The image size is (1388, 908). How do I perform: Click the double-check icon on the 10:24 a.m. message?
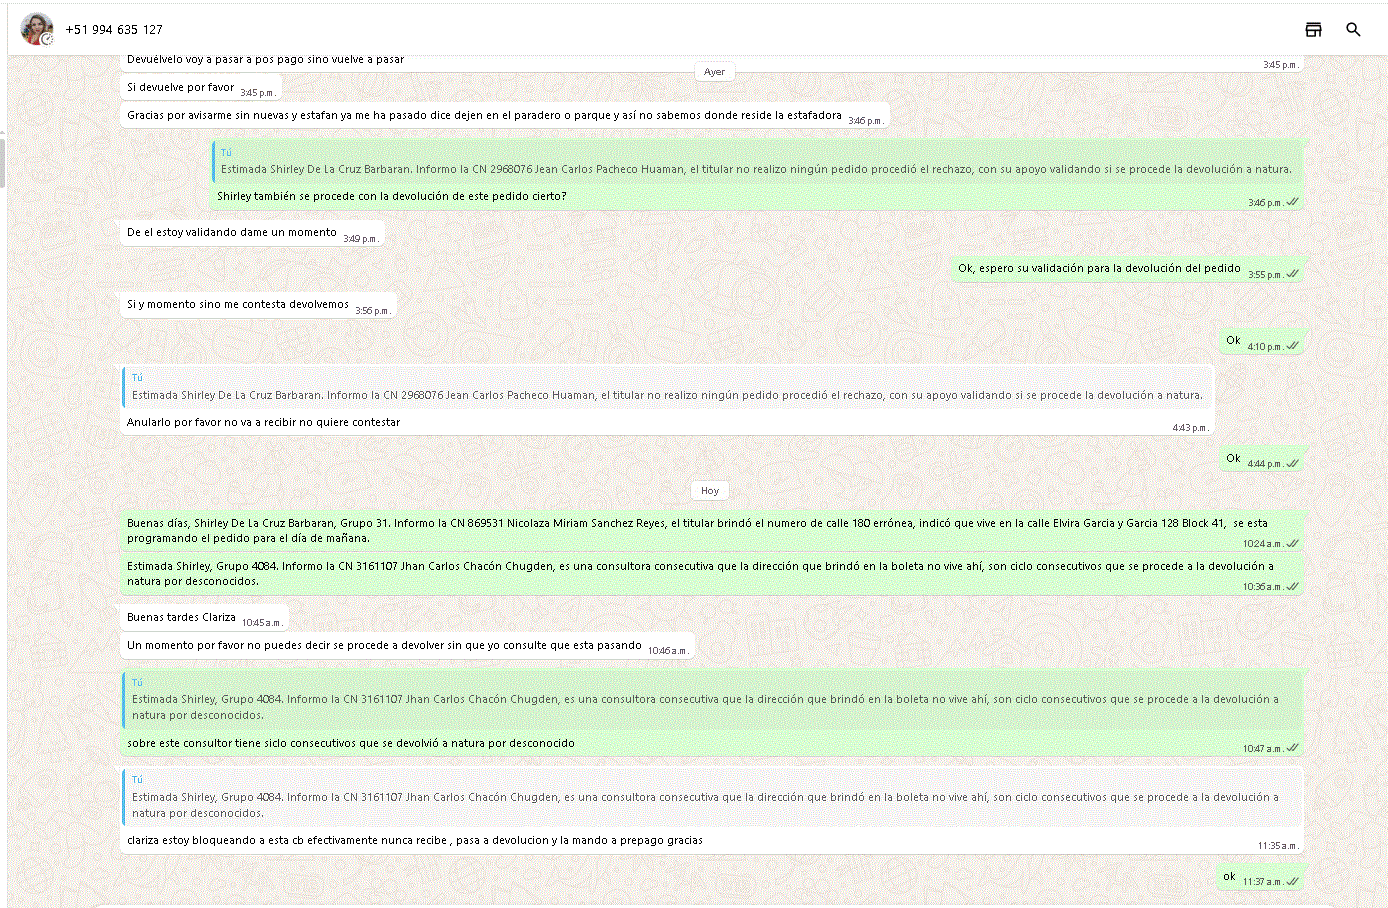[1293, 544]
